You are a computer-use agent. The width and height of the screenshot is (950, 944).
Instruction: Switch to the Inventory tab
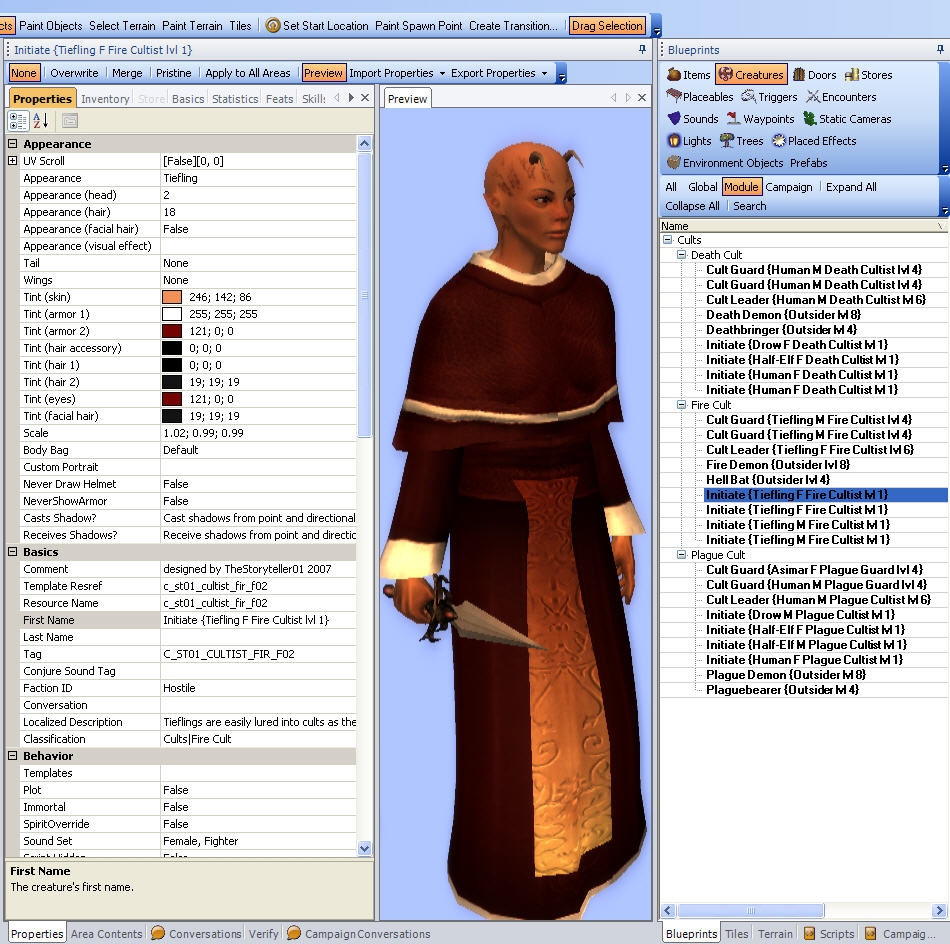pos(105,99)
